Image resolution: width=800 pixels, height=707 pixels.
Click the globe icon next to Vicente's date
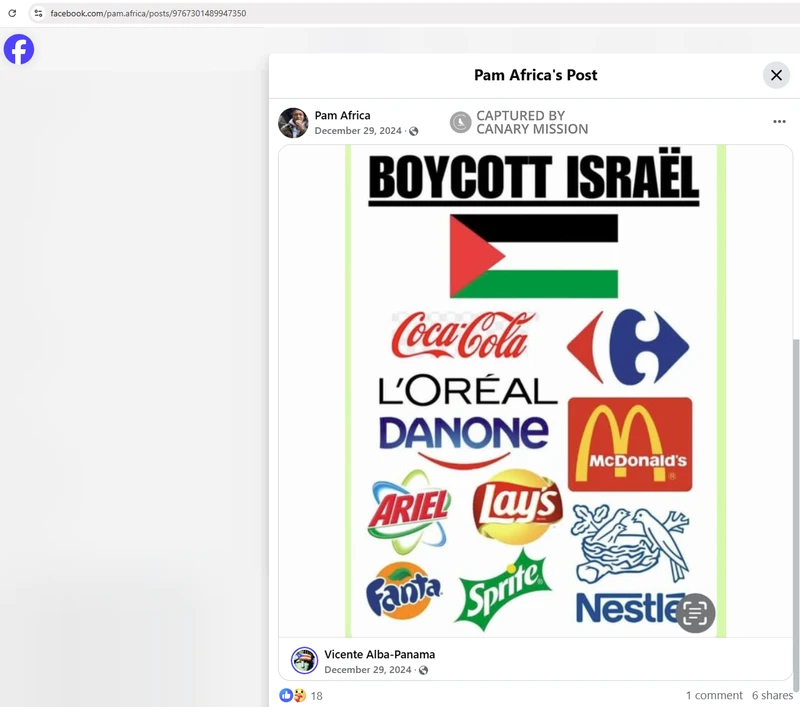click(x=423, y=670)
